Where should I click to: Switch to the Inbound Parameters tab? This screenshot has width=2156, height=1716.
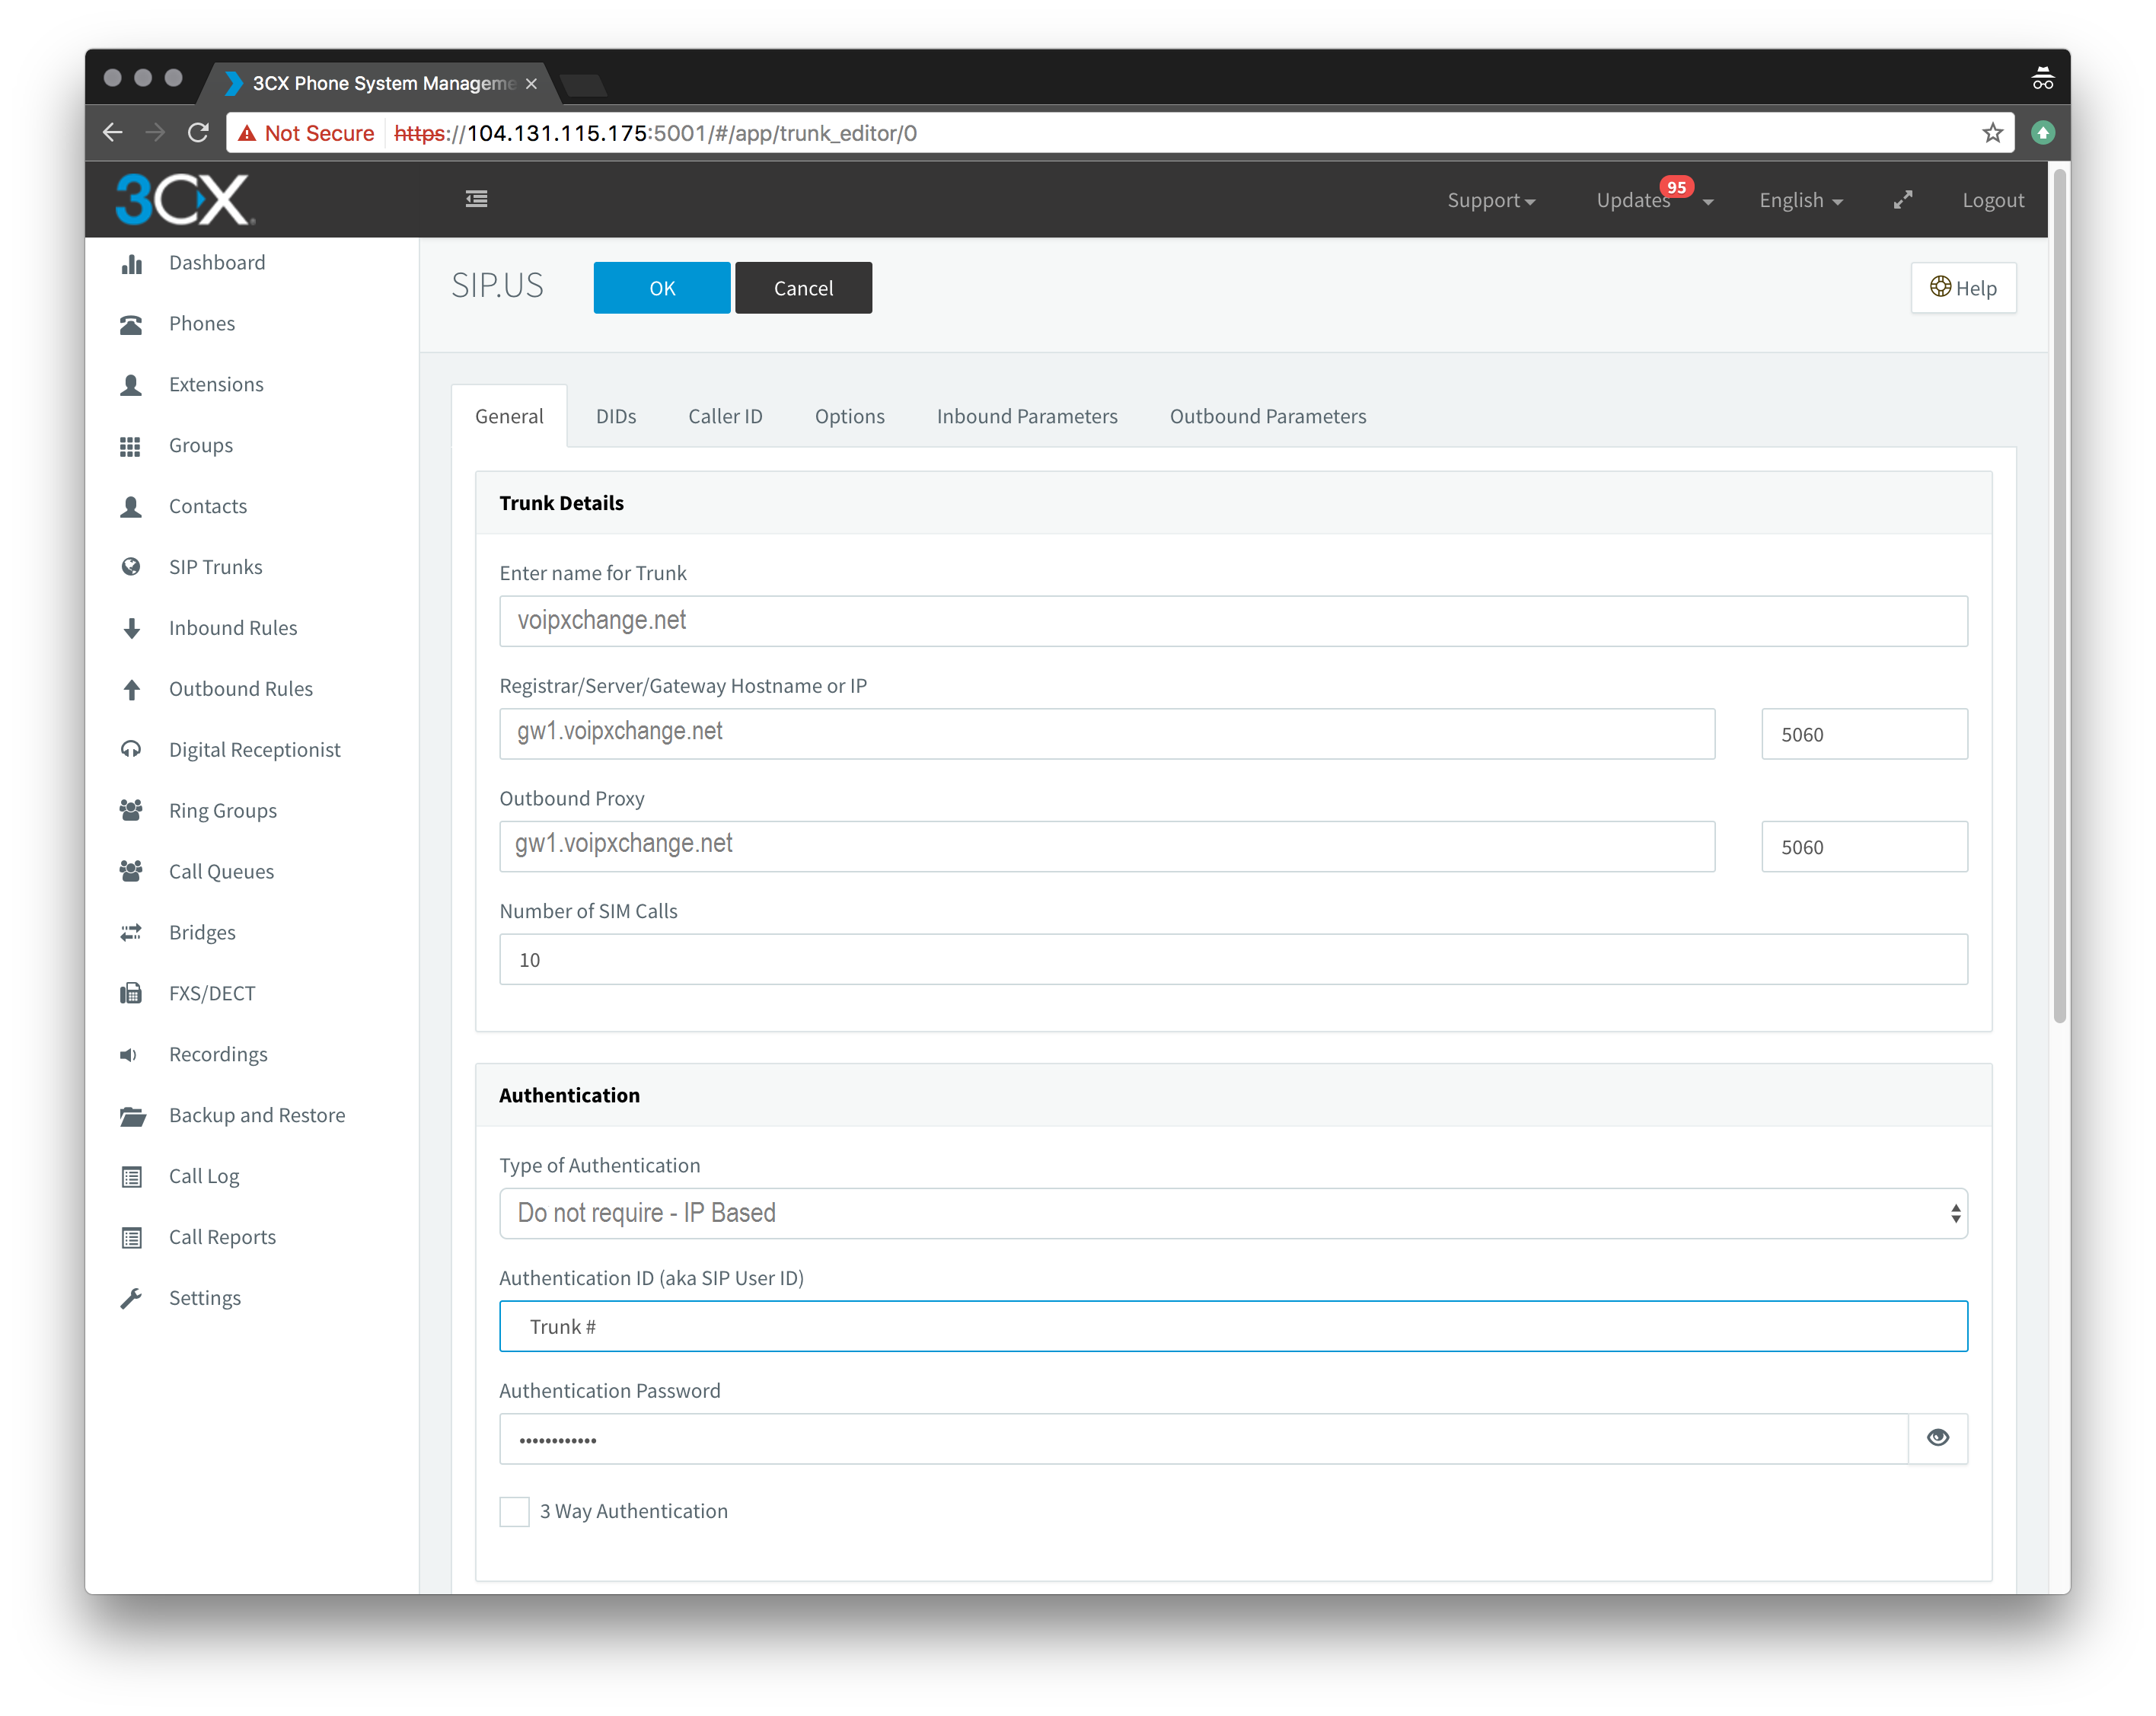click(x=1027, y=416)
